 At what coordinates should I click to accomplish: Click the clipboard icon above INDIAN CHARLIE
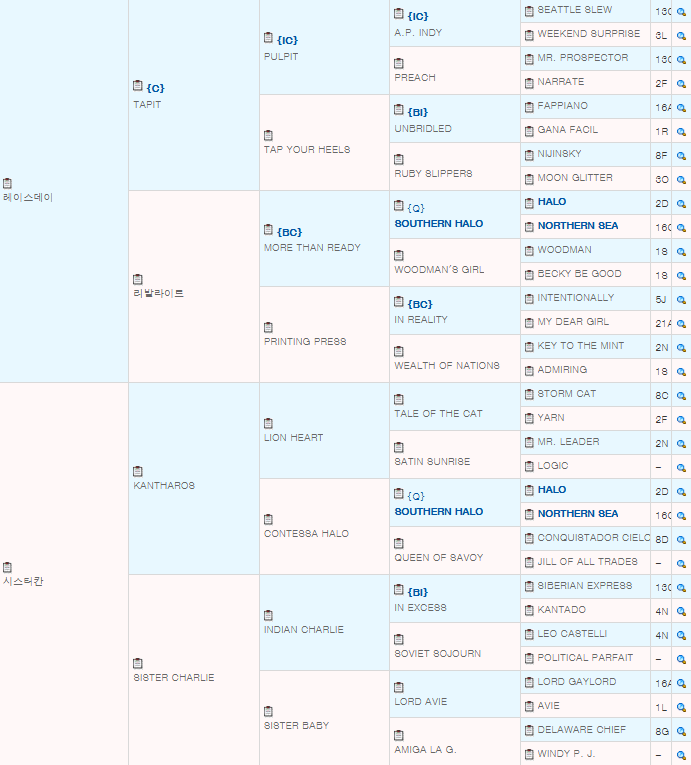point(268,615)
